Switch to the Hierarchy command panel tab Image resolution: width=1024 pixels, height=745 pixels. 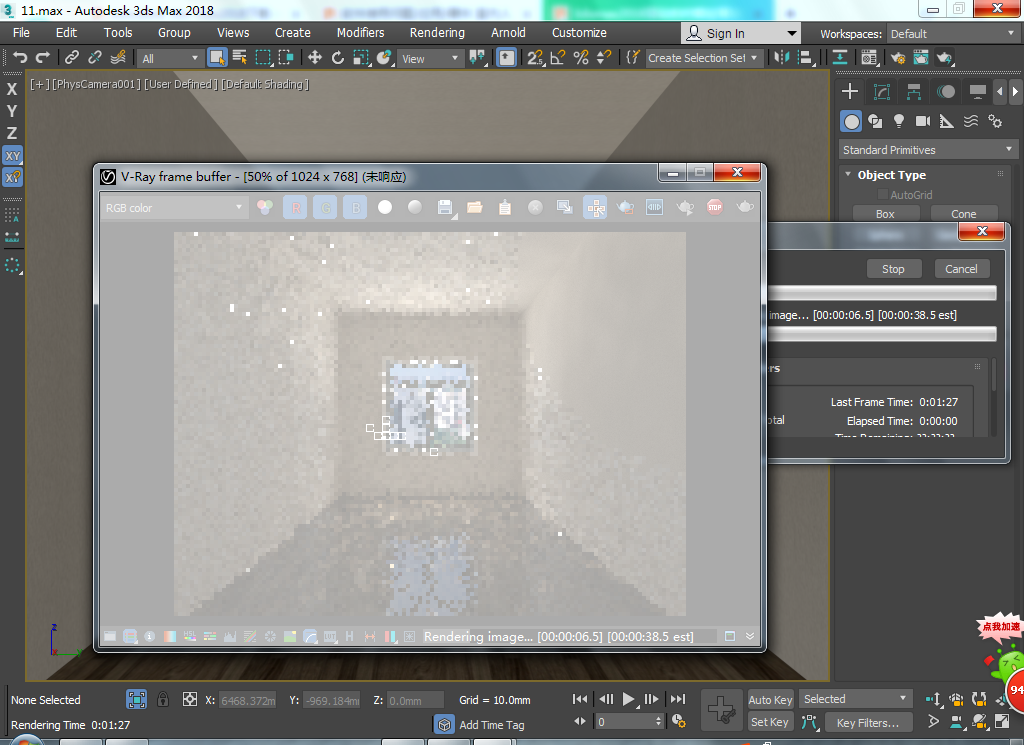(914, 91)
